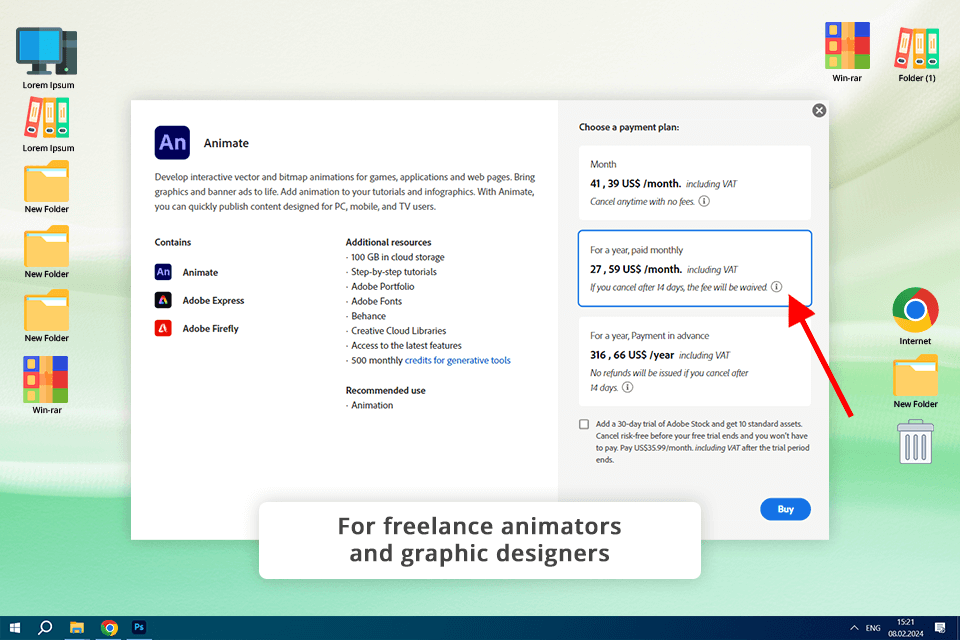Open the info icon on the Month plan

tap(704, 201)
